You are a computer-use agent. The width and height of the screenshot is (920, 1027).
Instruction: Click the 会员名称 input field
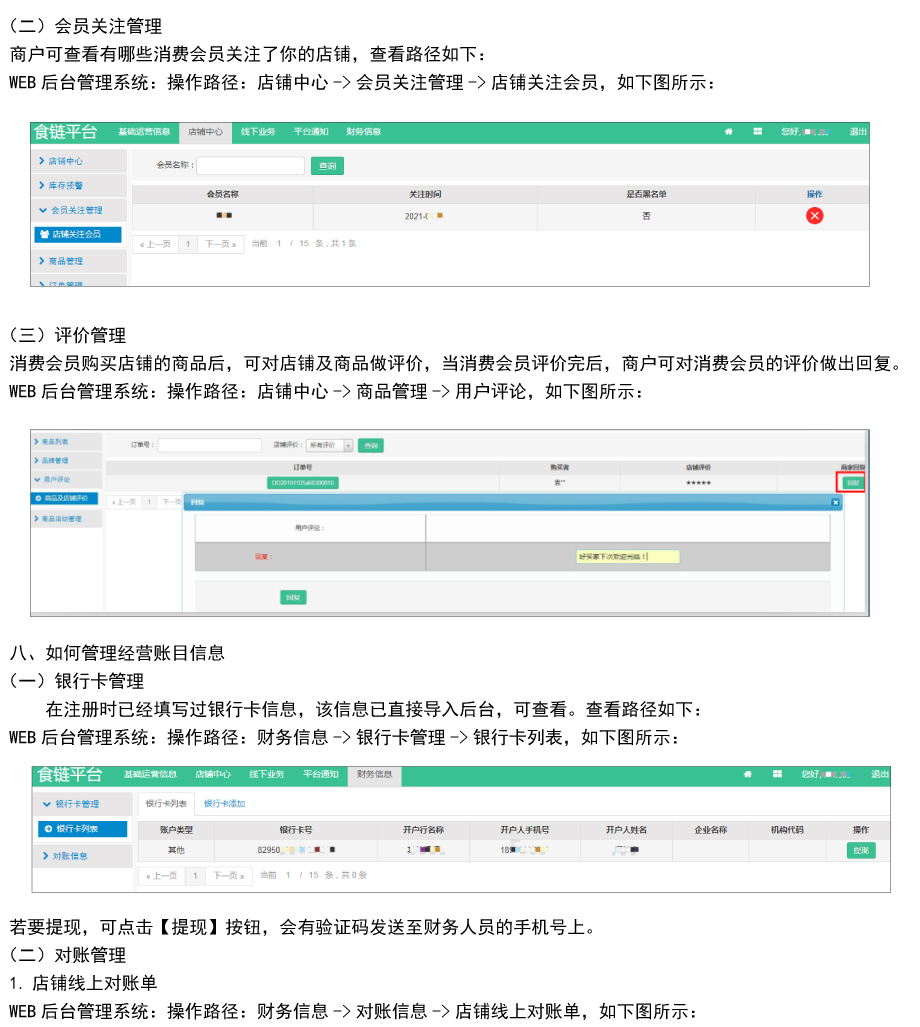coord(250,165)
